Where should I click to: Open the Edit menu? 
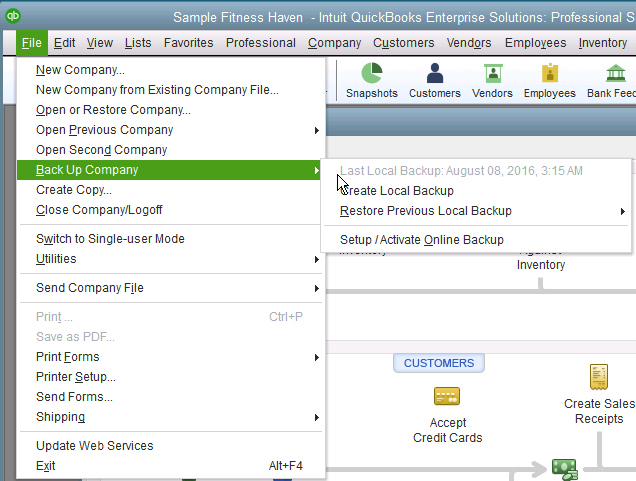(x=64, y=43)
